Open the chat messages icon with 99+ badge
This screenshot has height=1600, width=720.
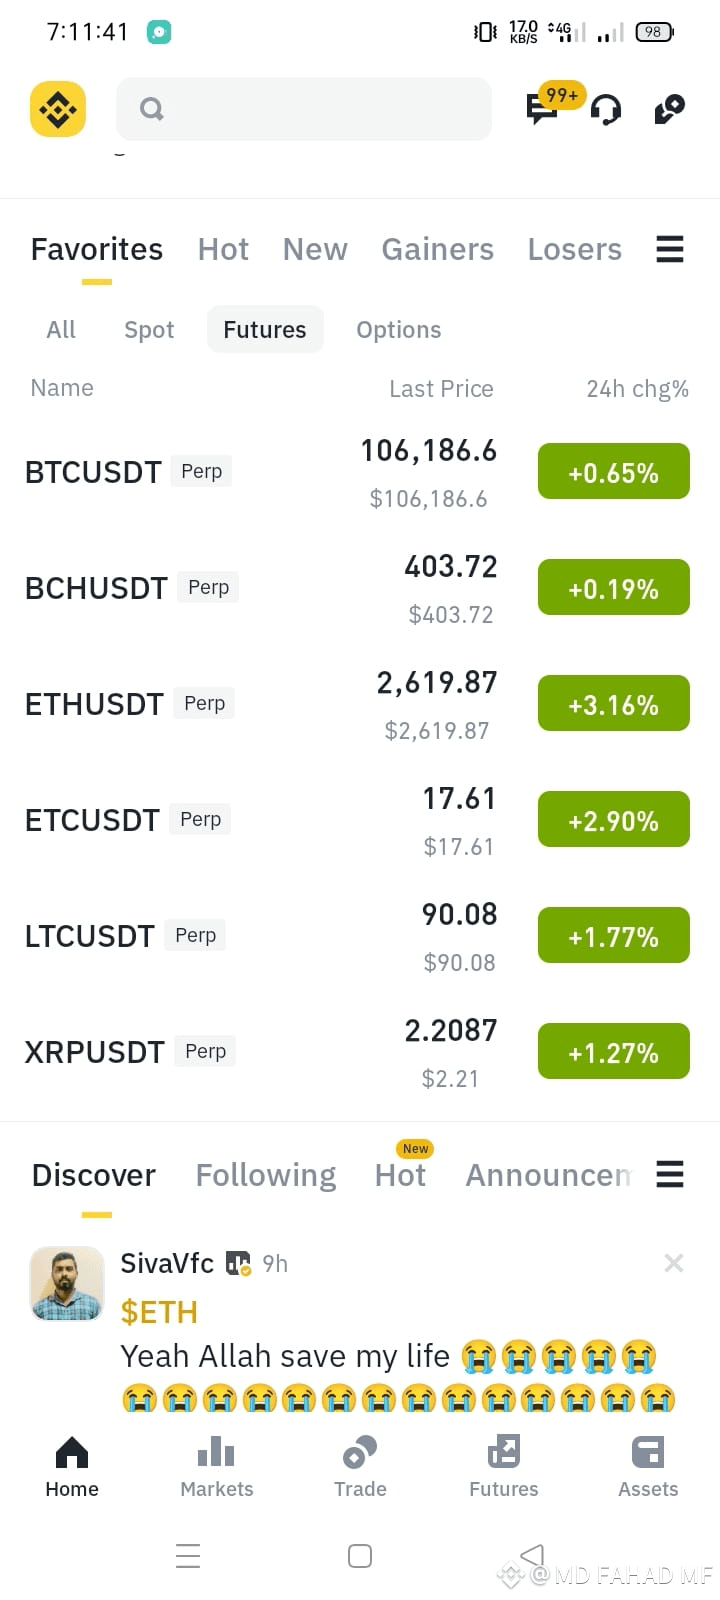[543, 108]
